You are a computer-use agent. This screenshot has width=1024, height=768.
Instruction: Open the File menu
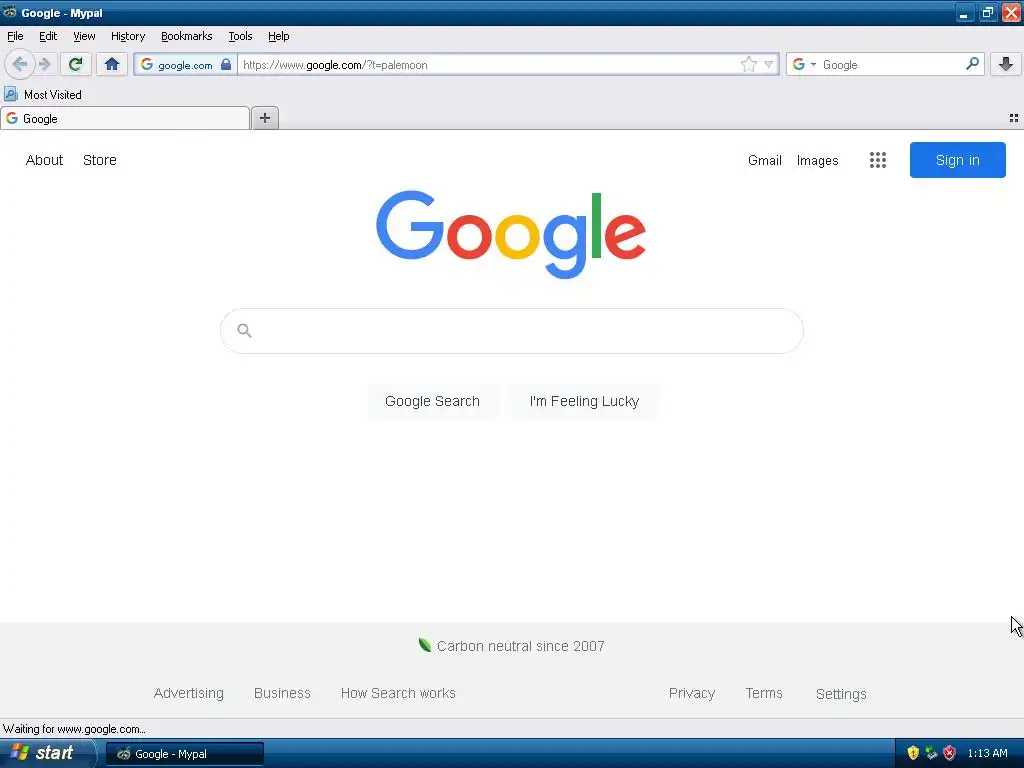click(x=15, y=36)
